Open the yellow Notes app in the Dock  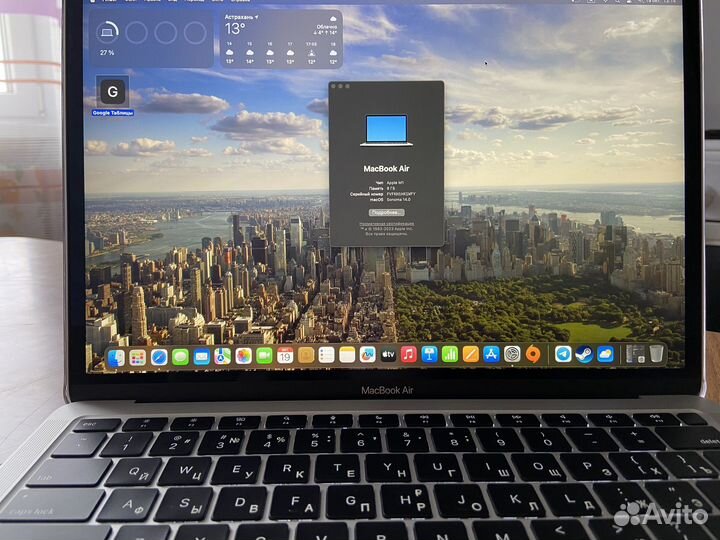[x=347, y=354]
